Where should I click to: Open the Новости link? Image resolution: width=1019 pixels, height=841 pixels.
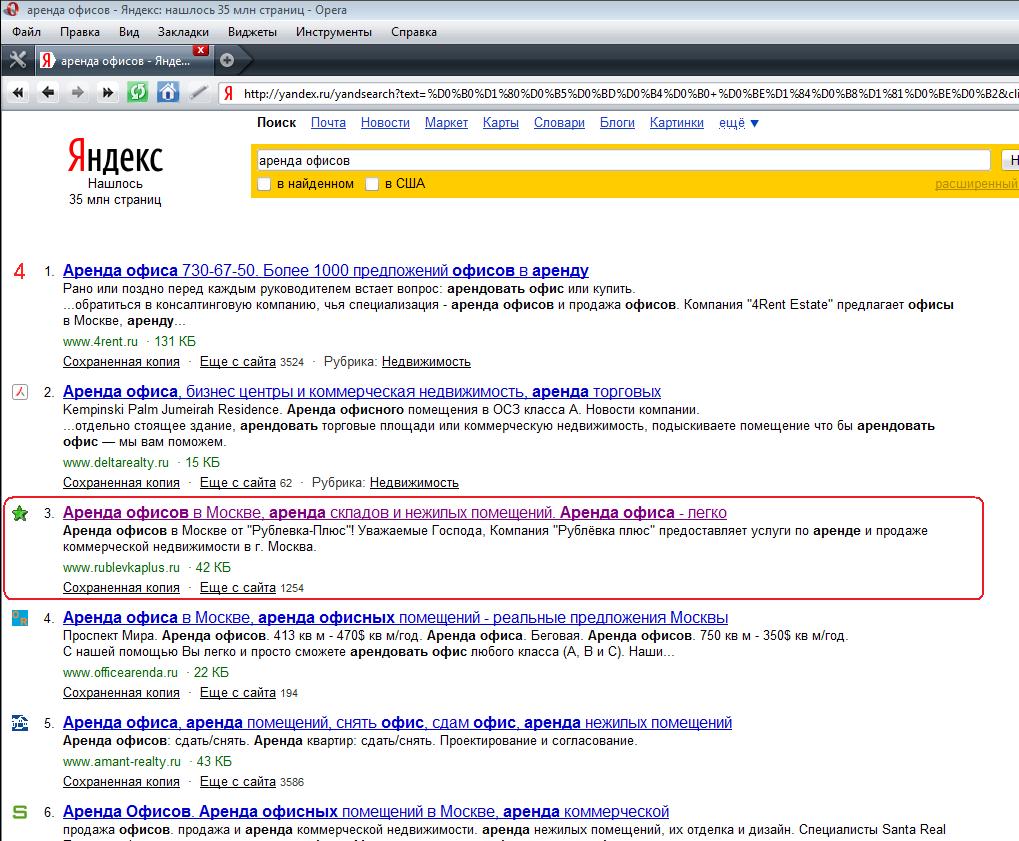[385, 122]
